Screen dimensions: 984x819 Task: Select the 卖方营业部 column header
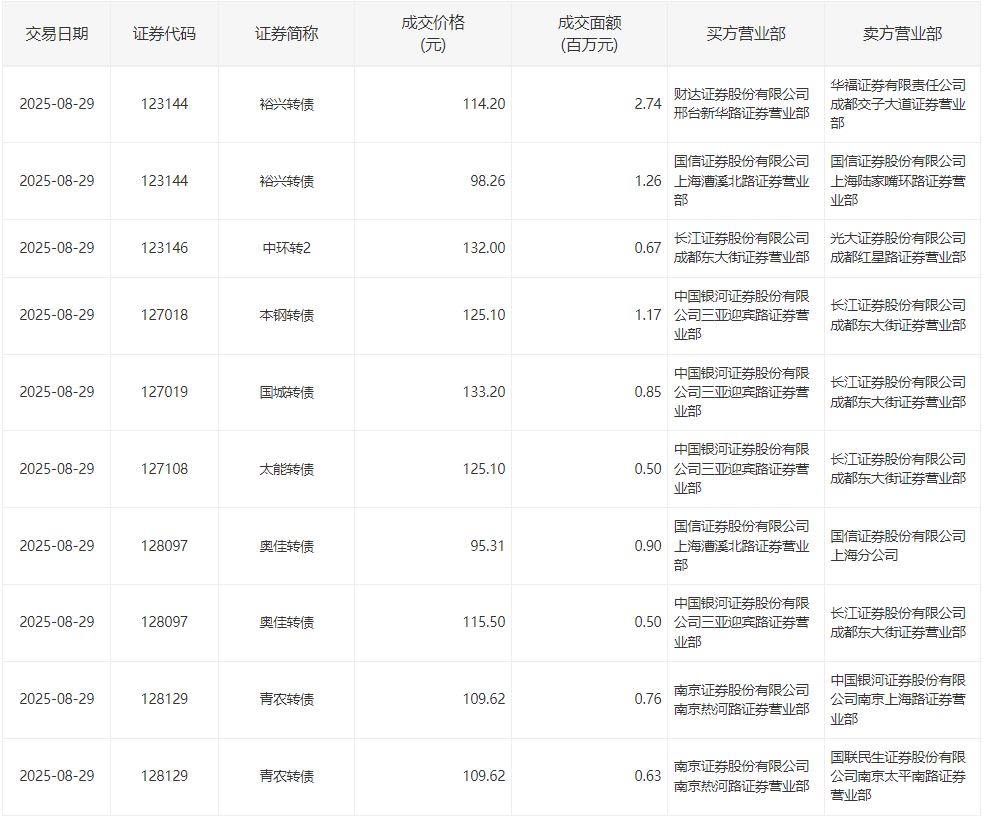click(x=902, y=33)
